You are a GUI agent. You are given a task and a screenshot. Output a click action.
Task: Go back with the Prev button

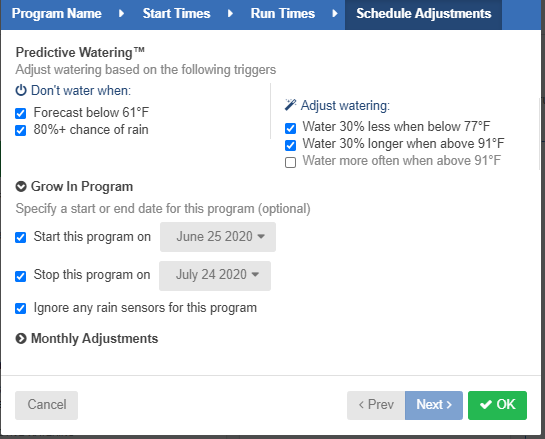click(x=376, y=405)
